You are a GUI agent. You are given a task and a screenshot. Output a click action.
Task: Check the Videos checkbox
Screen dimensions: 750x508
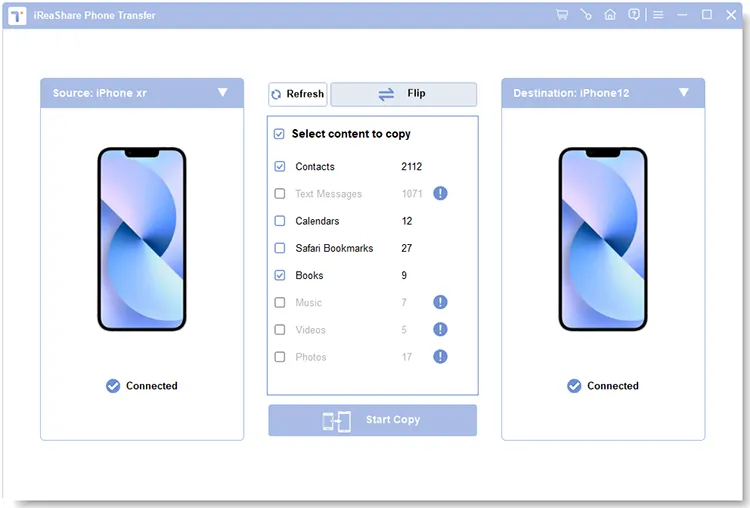click(280, 330)
